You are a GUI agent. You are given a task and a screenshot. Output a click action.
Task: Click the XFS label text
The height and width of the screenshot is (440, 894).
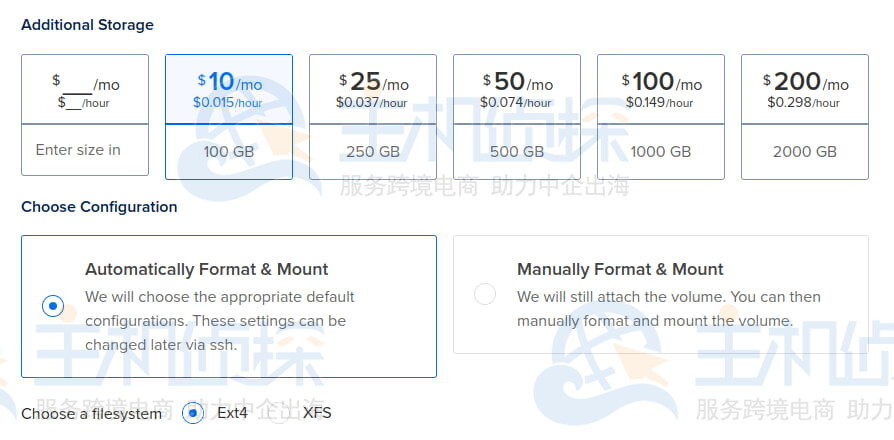click(317, 412)
